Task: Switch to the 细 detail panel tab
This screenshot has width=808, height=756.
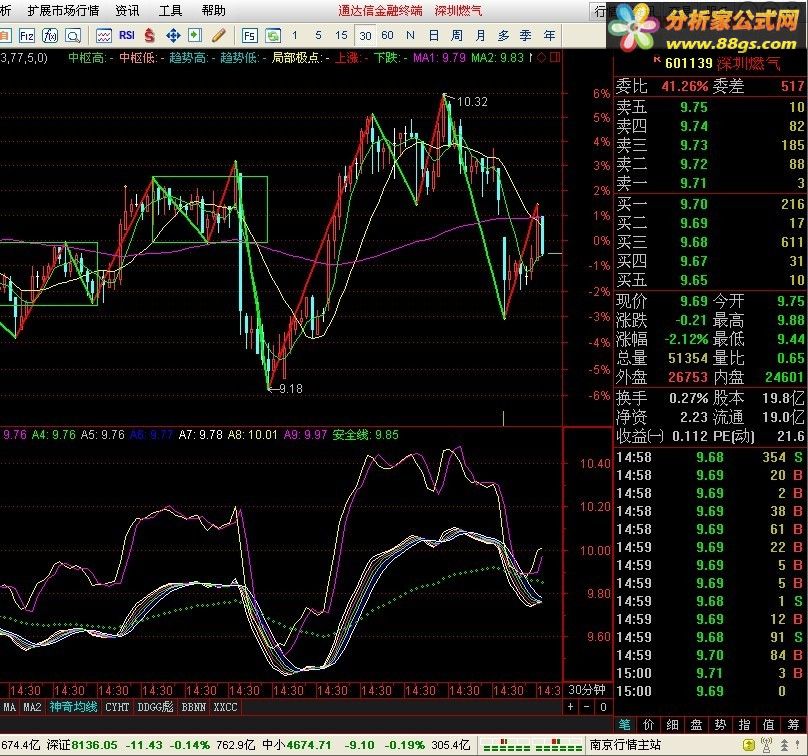Action: click(x=672, y=725)
